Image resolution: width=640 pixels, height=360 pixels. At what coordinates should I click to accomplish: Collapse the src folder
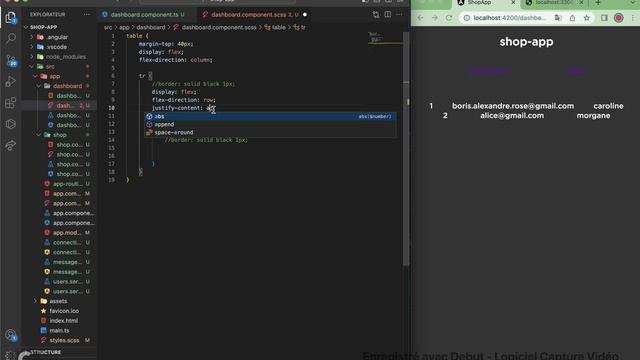32,67
